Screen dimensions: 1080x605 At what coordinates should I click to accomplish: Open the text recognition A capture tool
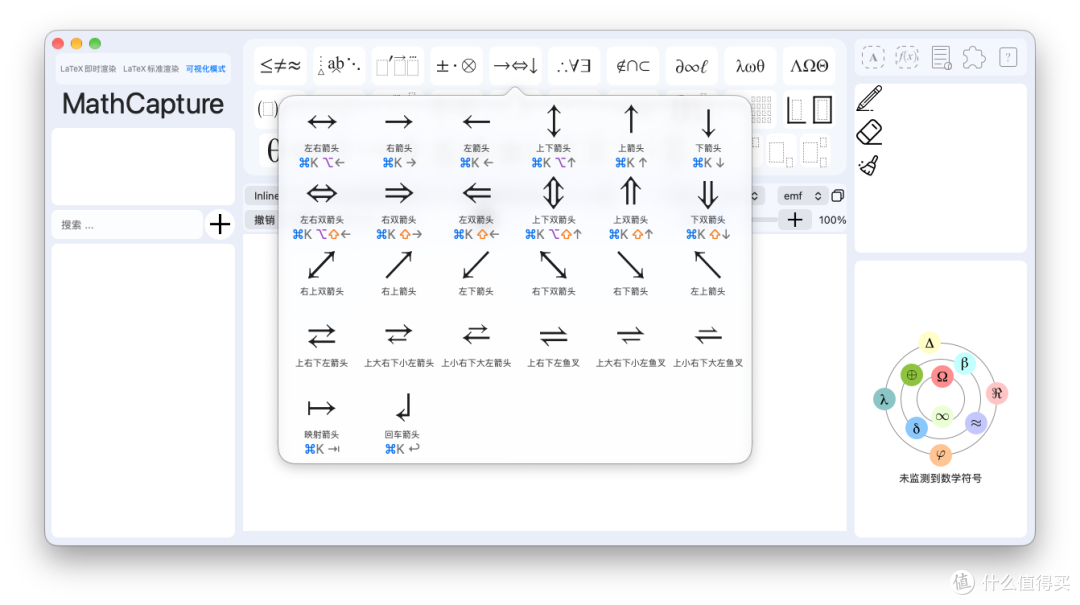click(873, 57)
